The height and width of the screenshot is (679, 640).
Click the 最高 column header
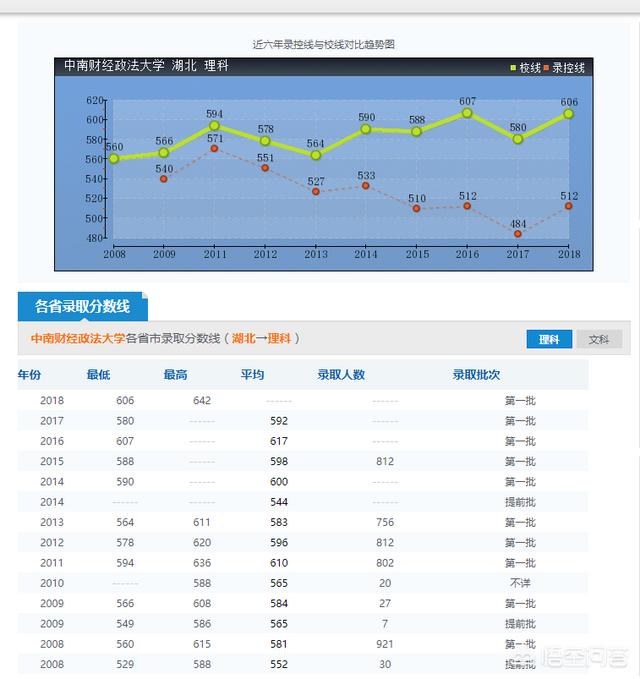175,375
